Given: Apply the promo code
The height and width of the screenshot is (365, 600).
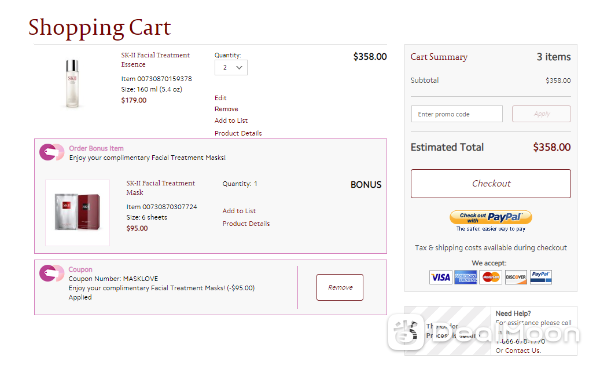Looking at the screenshot, I should click(x=541, y=114).
